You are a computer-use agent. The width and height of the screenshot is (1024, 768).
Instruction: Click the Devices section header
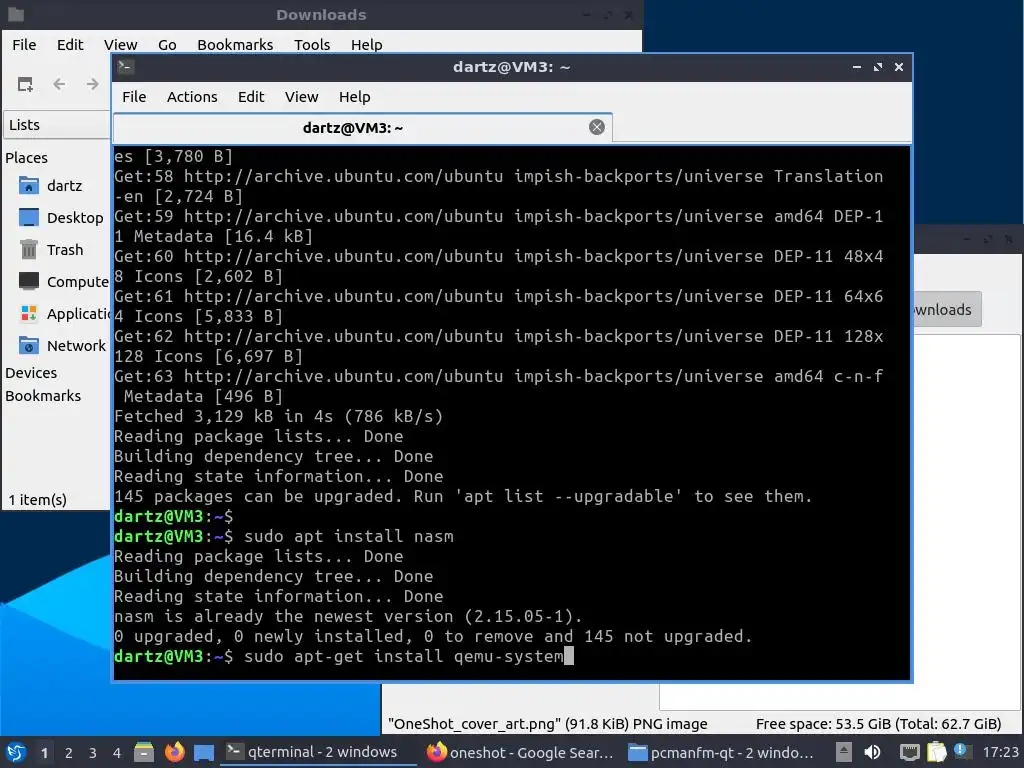pos(31,373)
